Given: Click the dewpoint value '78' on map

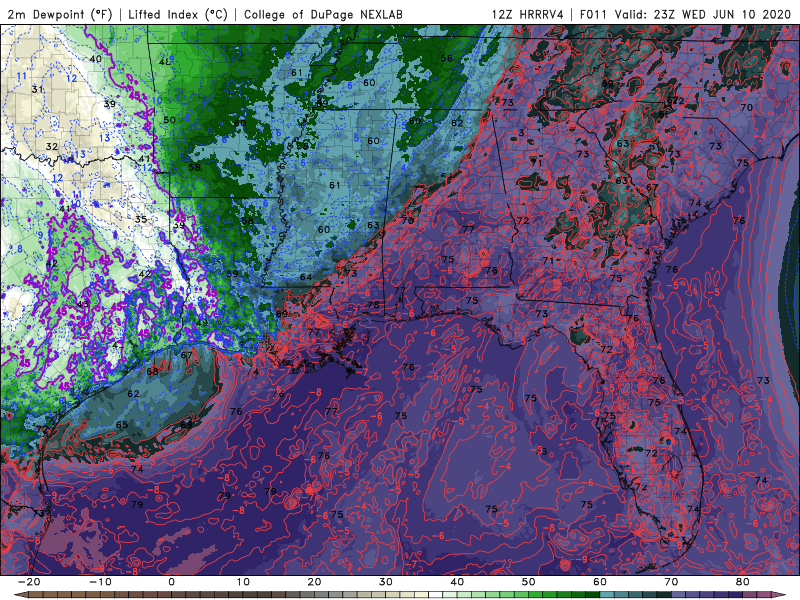Looking at the screenshot, I should point(373,305).
